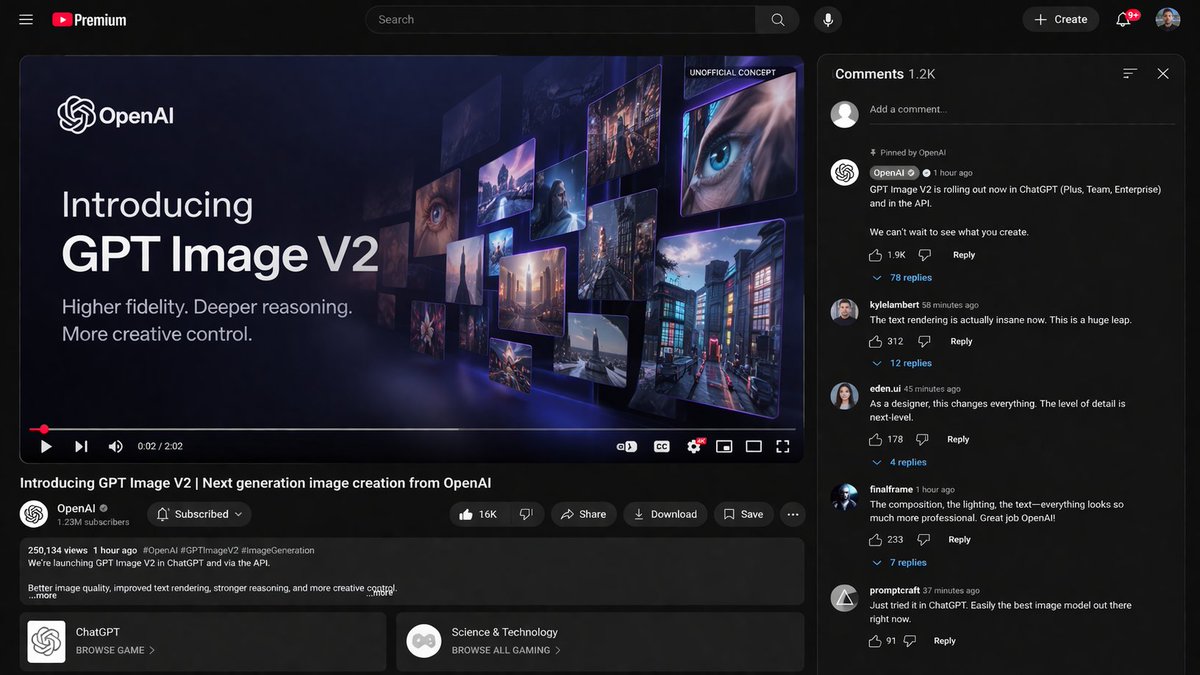Start voice search with microphone icon

point(828,19)
